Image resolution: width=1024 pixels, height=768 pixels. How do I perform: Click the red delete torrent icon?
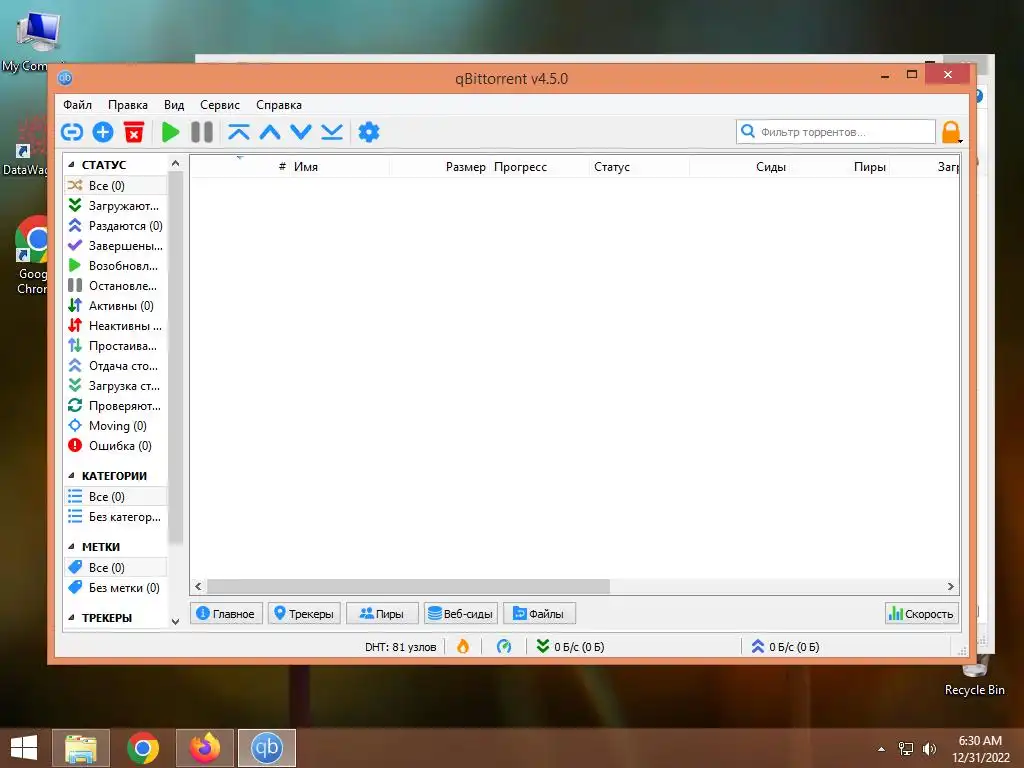coord(134,132)
